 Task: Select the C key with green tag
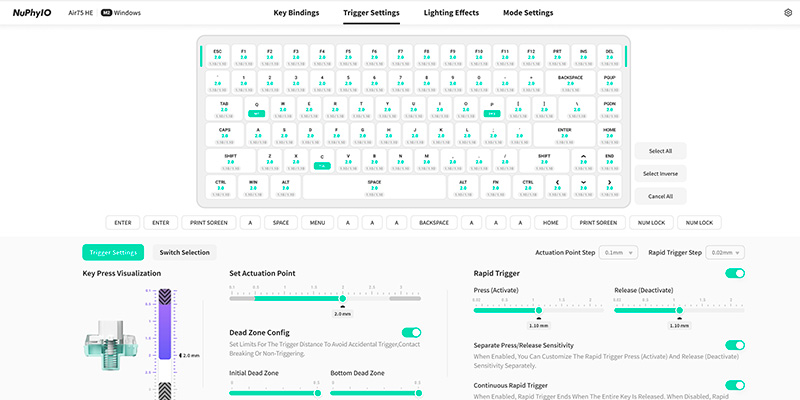322,161
